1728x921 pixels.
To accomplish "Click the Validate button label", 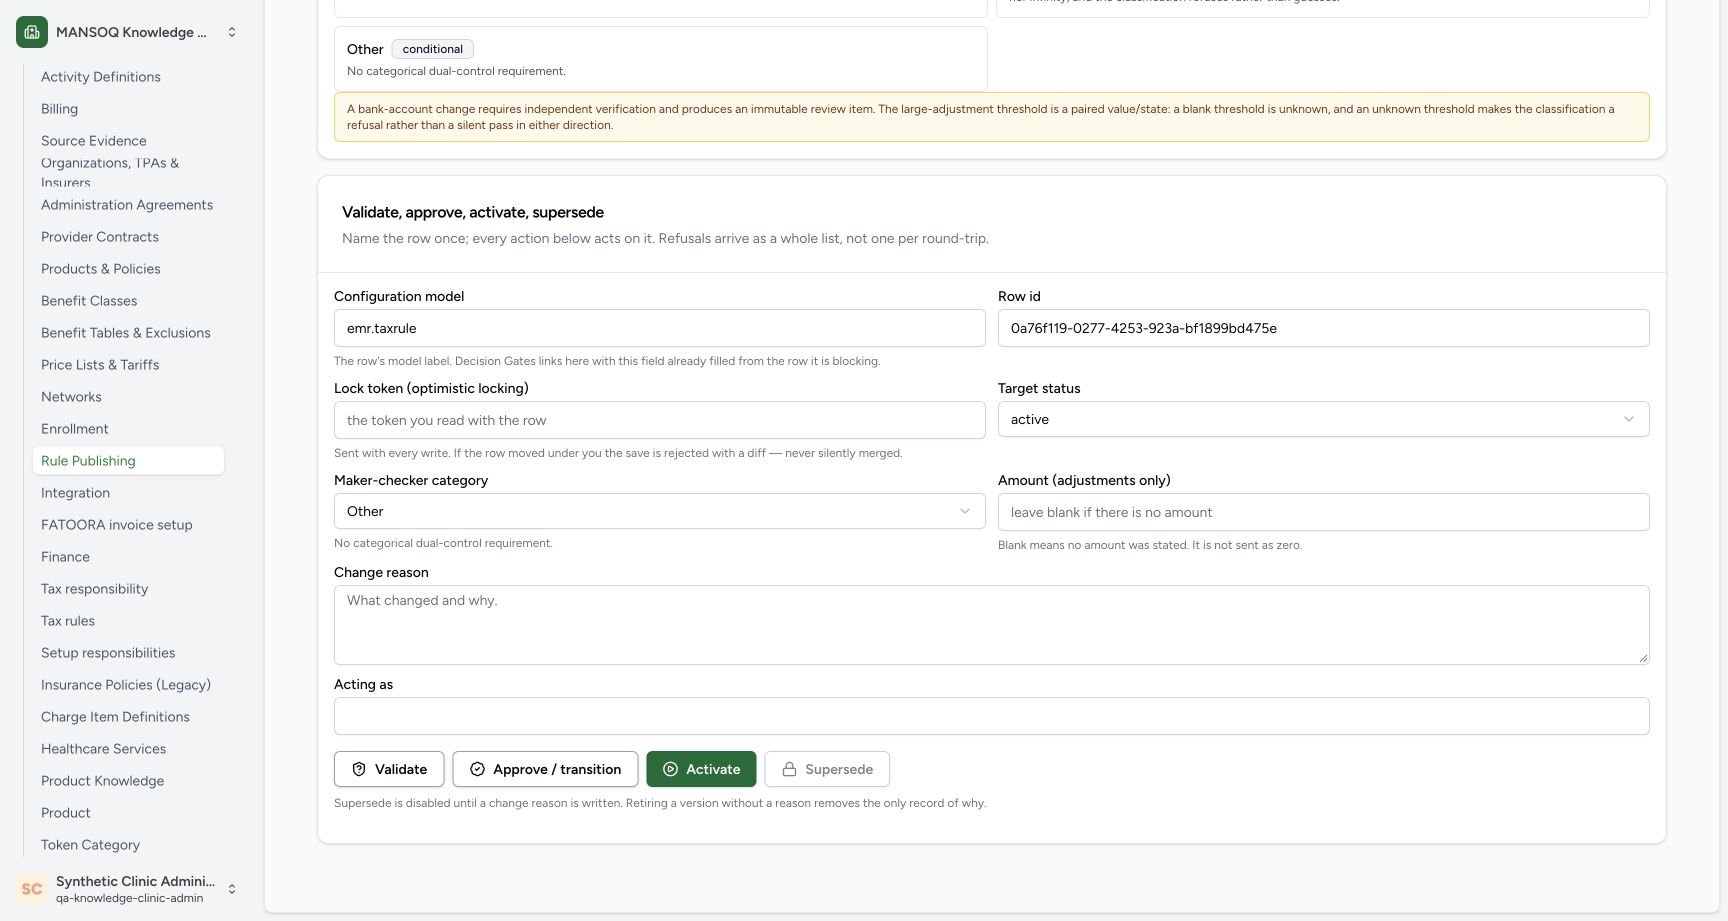I will click(401, 769).
